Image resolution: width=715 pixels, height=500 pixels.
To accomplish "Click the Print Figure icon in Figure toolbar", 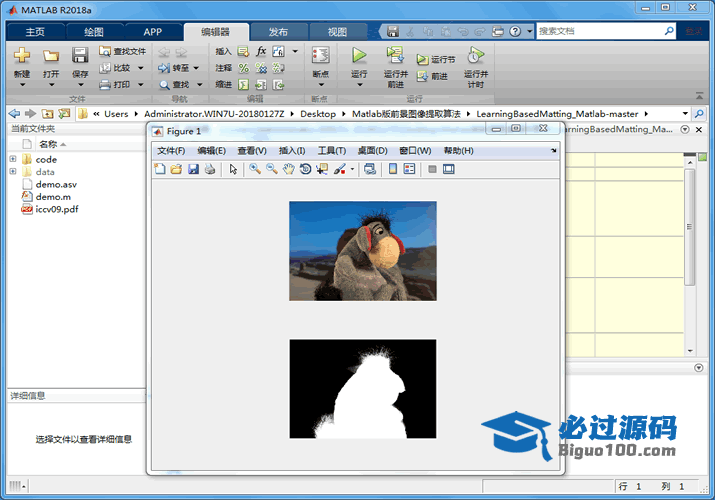I will pos(210,169).
